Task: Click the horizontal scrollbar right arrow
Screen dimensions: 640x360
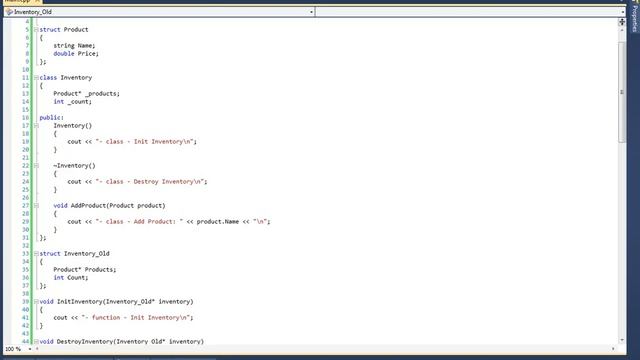Action: pos(613,349)
